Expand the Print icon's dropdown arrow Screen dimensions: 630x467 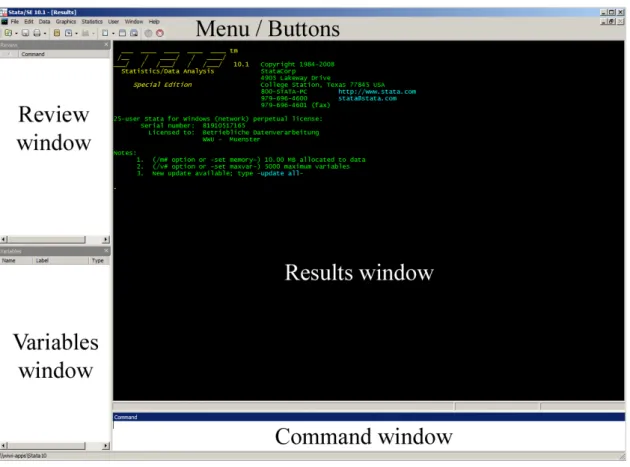pos(45,33)
